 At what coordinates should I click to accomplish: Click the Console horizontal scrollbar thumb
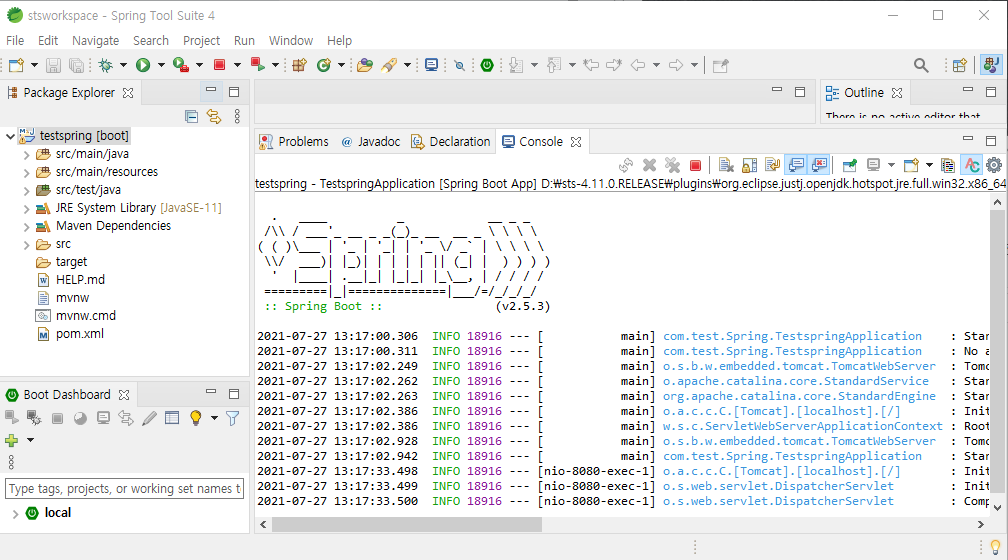[x=407, y=525]
